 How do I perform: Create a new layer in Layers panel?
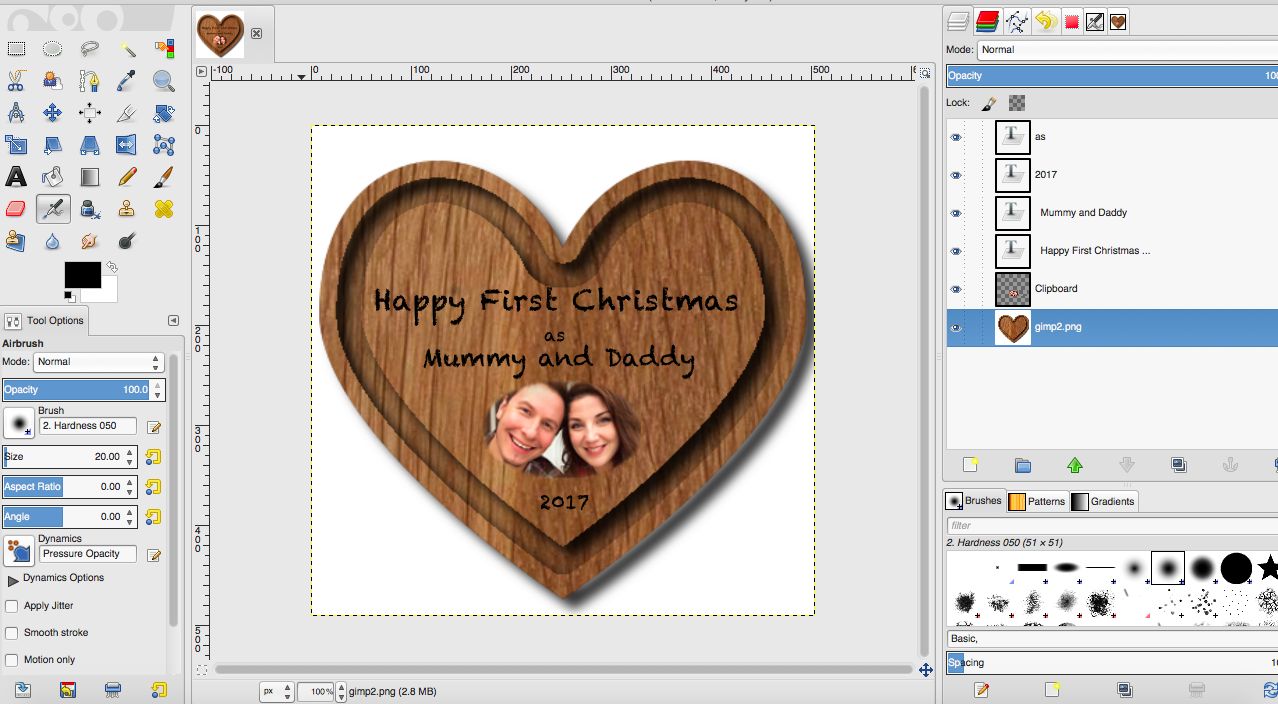(970, 465)
